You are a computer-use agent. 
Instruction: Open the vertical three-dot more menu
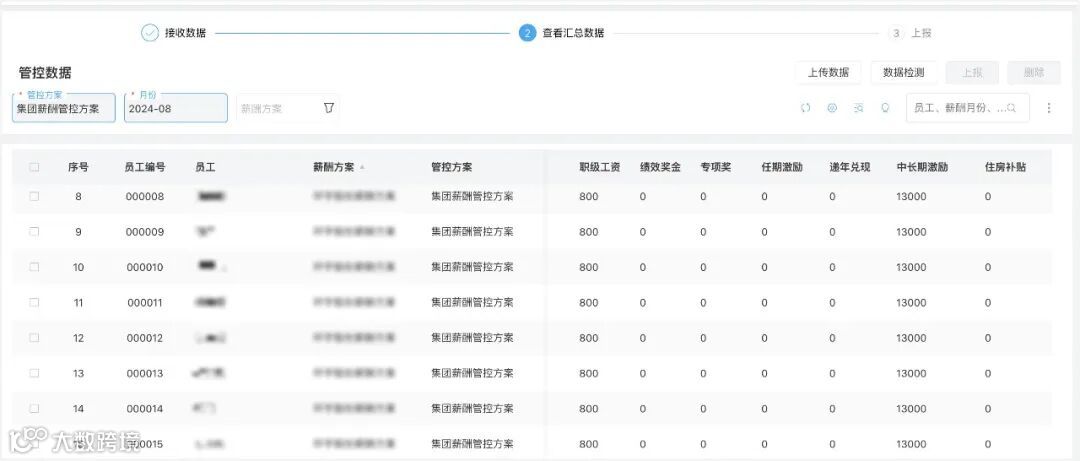click(x=1049, y=108)
